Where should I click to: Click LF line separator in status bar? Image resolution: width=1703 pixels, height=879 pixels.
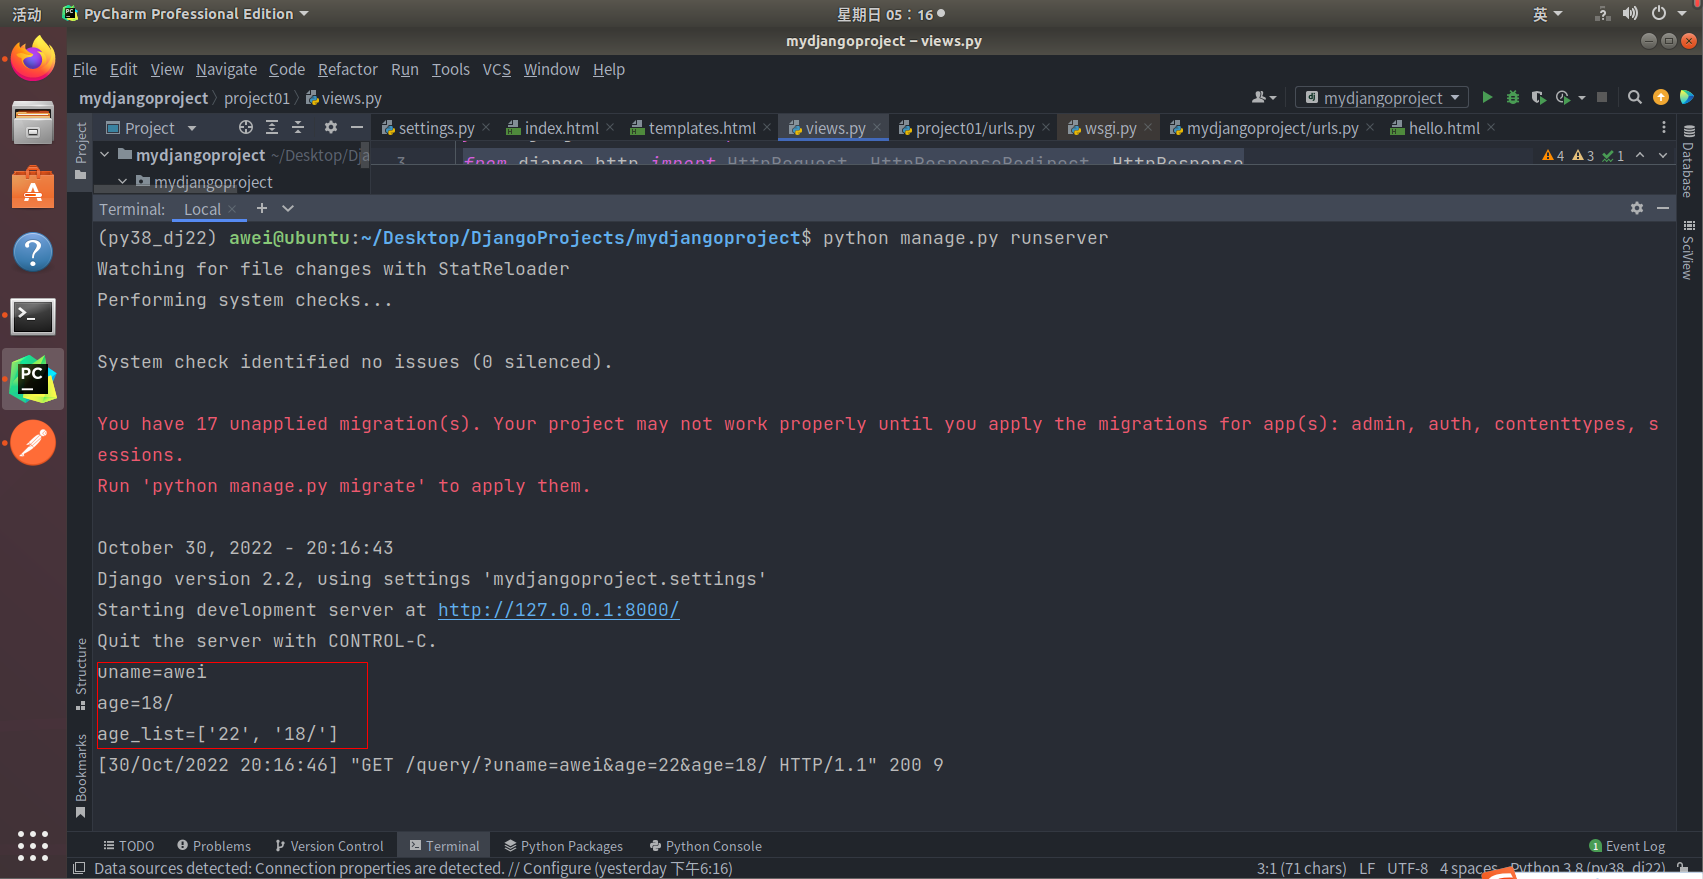coord(1367,868)
